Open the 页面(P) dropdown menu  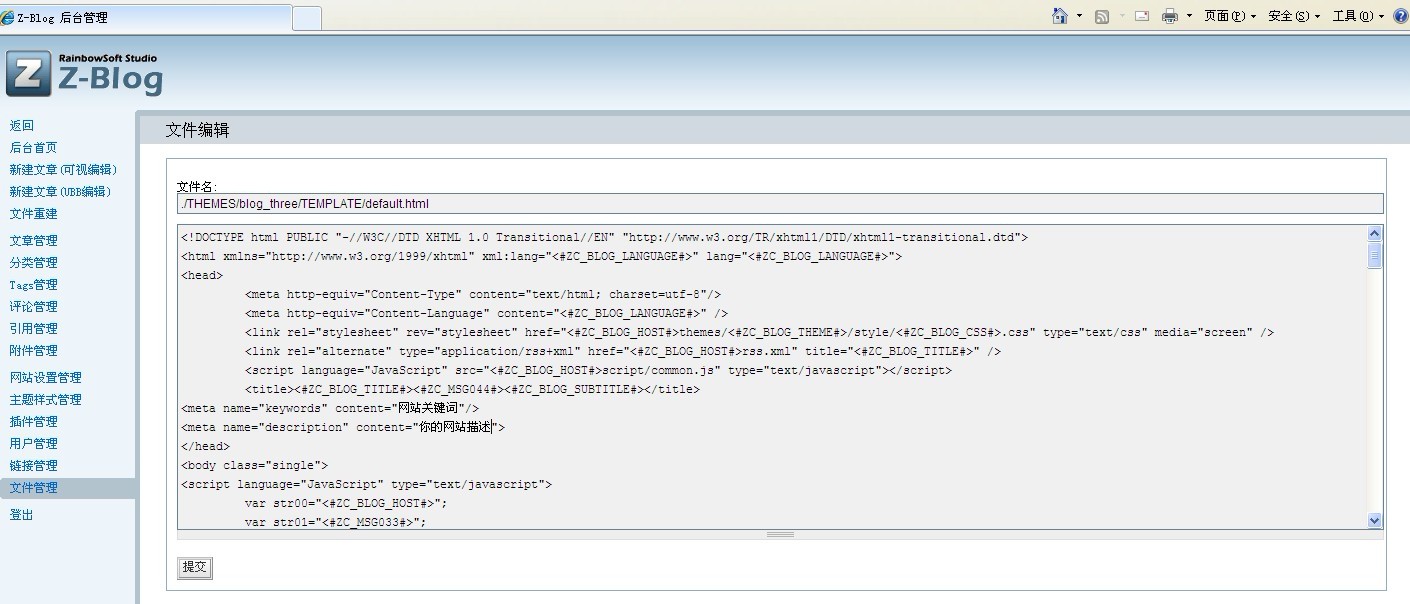pyautogui.click(x=1229, y=16)
